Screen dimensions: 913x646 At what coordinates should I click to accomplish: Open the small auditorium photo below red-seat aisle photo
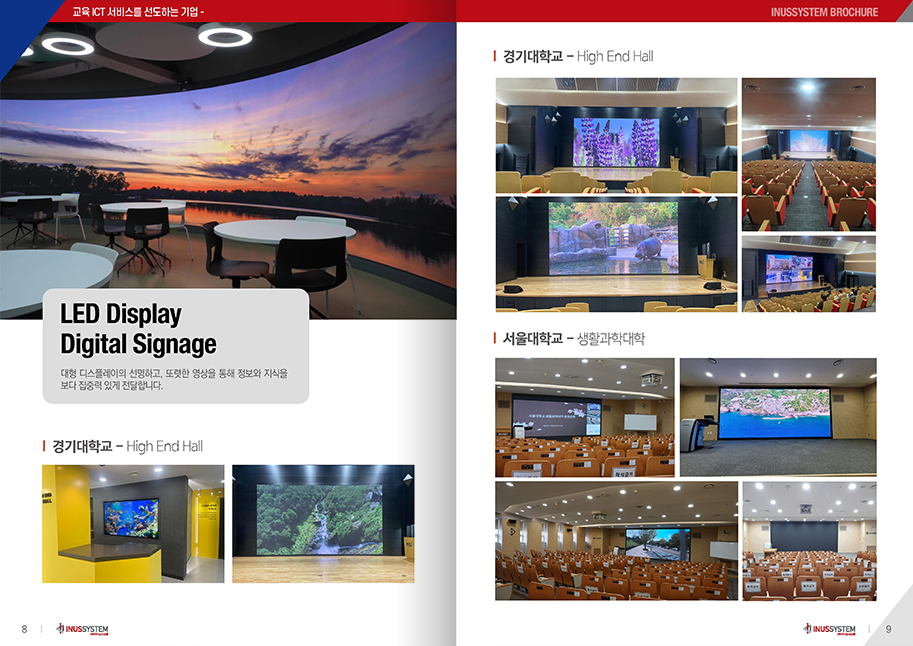(x=808, y=273)
